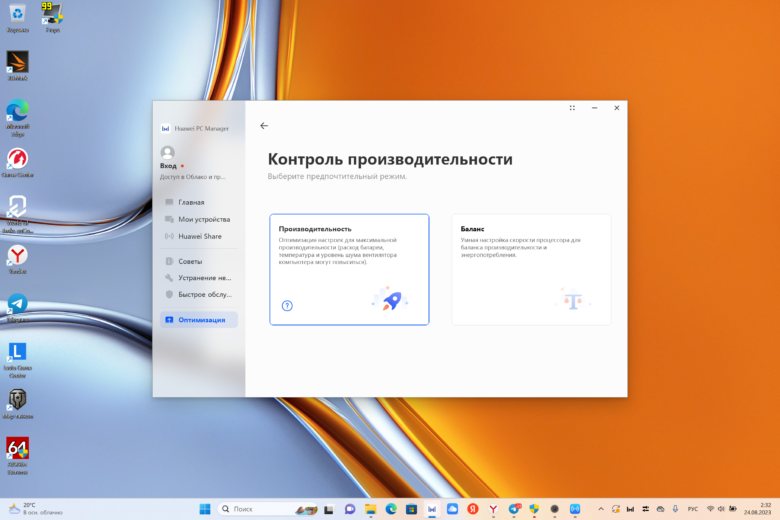
Task: Click the Вход sign-in link
Action: pos(168,166)
